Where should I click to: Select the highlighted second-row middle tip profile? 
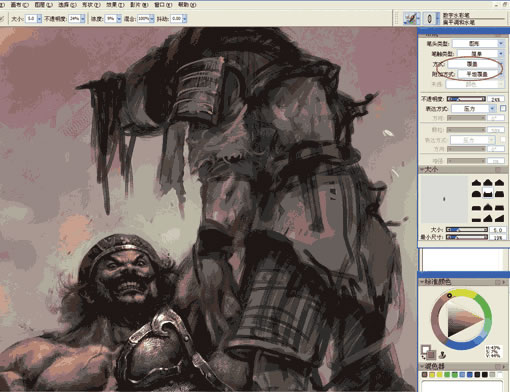[x=488, y=193]
